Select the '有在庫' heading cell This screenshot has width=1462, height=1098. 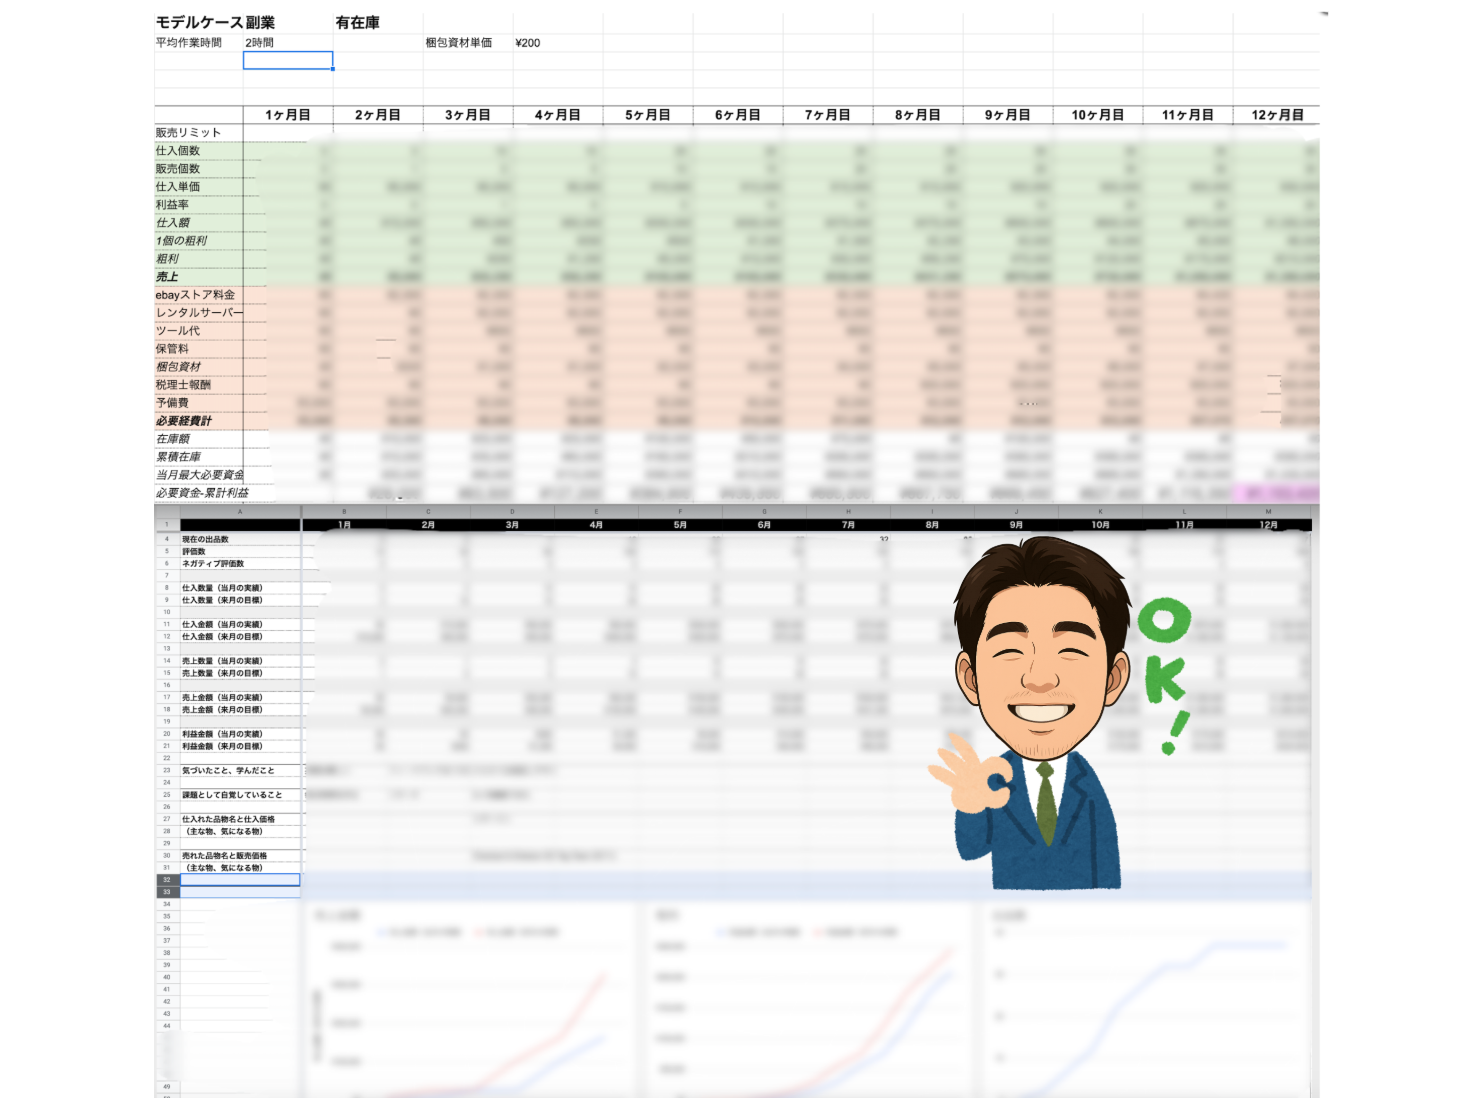pyautogui.click(x=358, y=22)
